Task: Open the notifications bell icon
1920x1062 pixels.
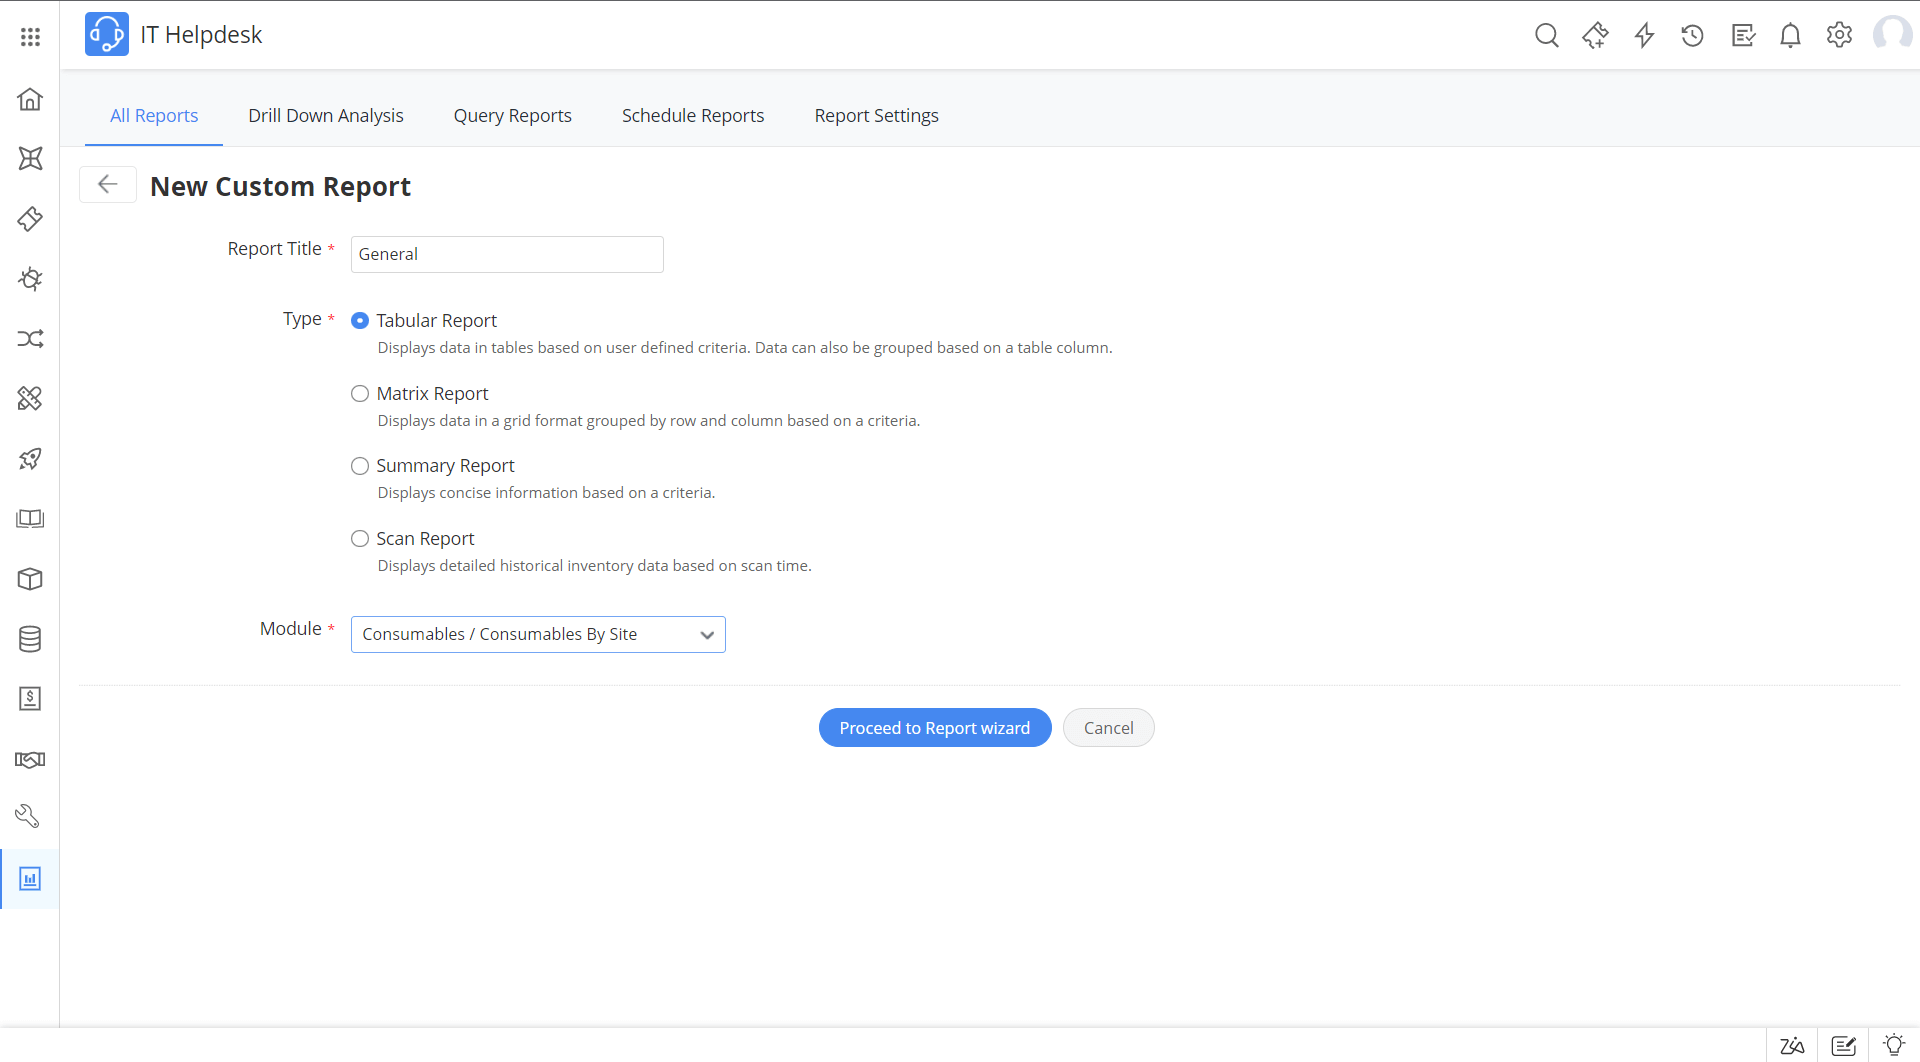Action: pos(1790,35)
